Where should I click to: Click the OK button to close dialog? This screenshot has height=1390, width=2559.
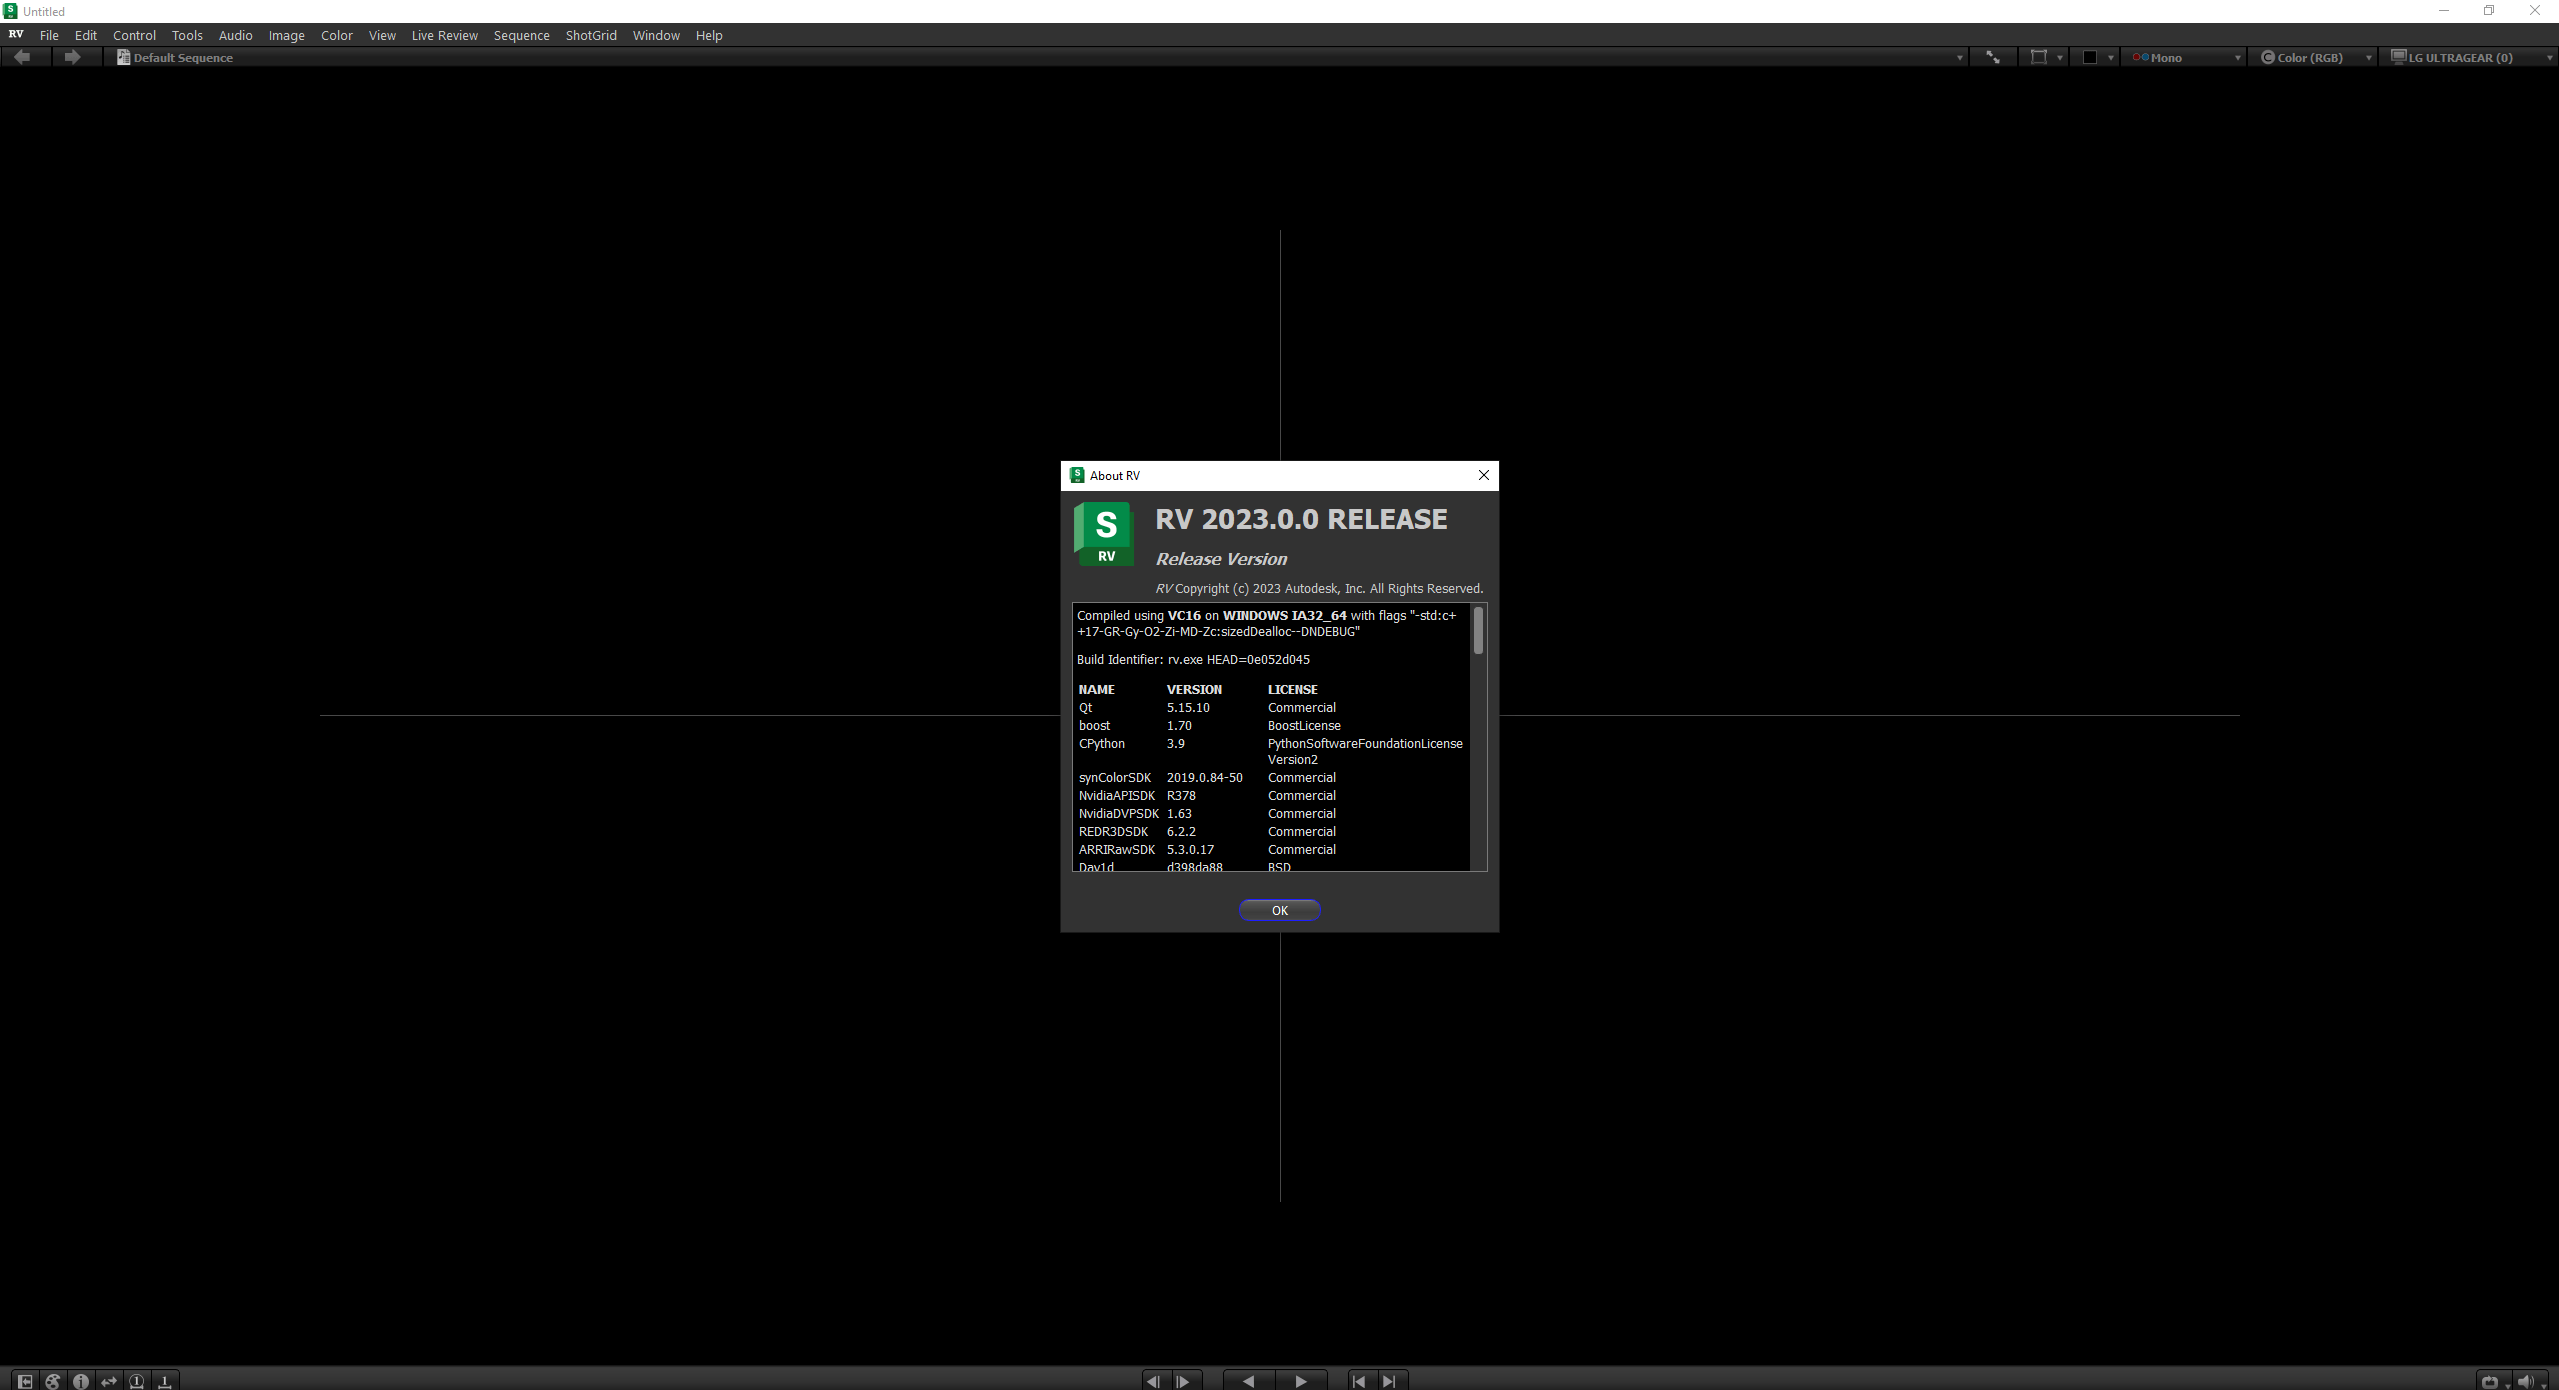[x=1280, y=909]
